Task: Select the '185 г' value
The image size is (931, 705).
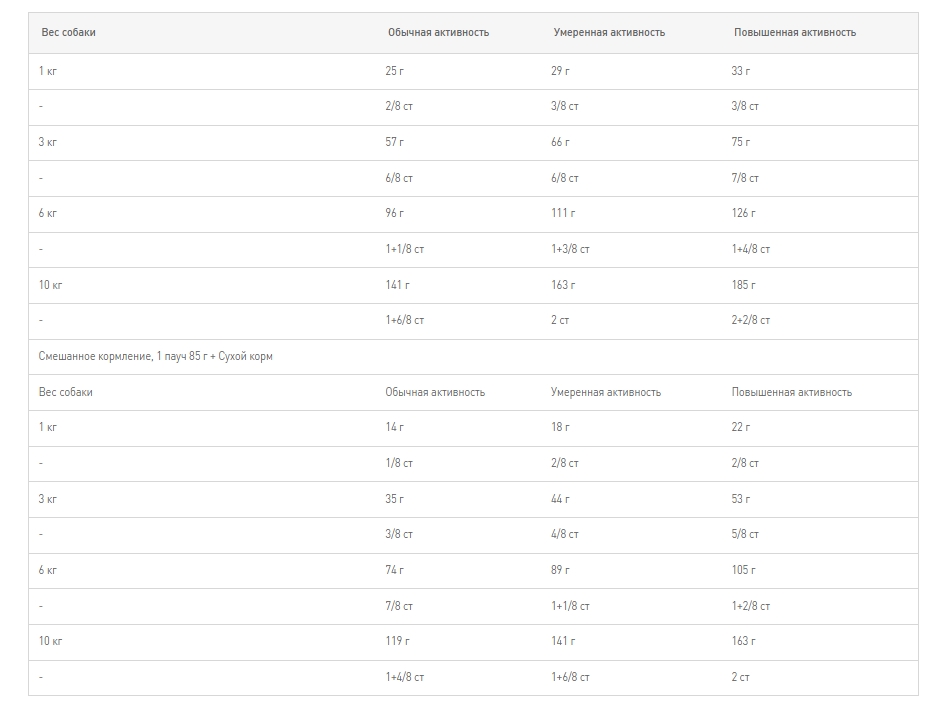Action: tap(744, 285)
